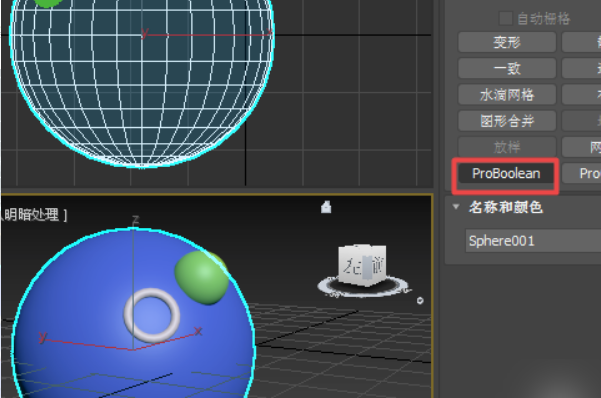Click the ViewCube in the perspective viewport
This screenshot has height=398, width=601.
coord(362,265)
